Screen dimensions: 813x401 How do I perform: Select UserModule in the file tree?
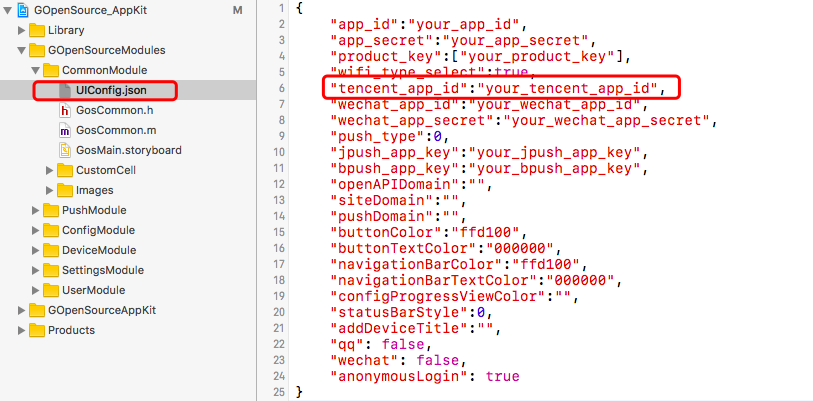pyautogui.click(x=93, y=290)
